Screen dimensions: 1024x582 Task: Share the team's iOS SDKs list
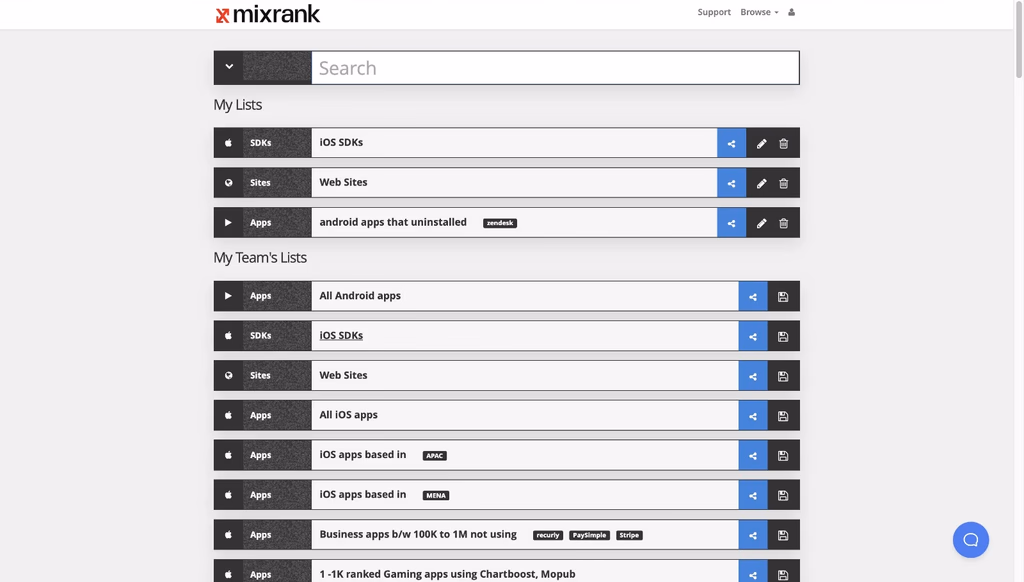pos(753,336)
